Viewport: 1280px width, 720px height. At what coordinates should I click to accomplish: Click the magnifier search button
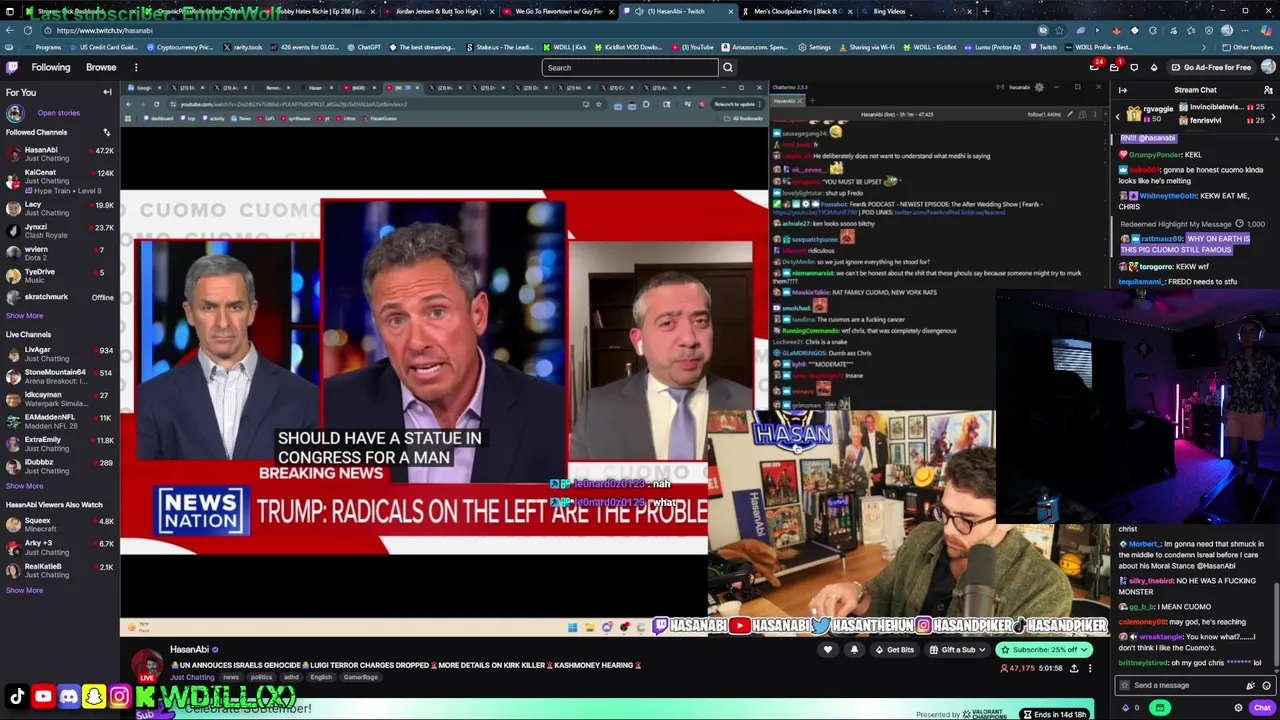[728, 67]
